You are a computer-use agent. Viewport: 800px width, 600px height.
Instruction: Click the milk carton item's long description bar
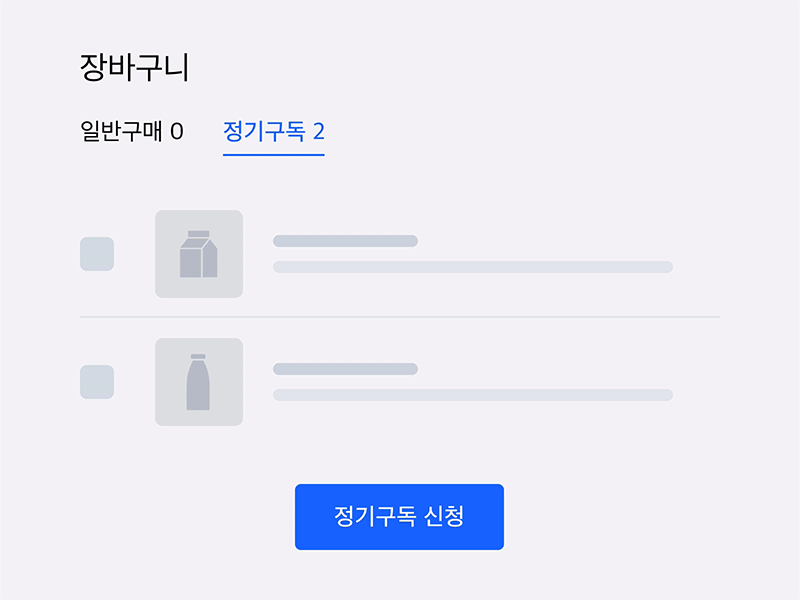(473, 267)
